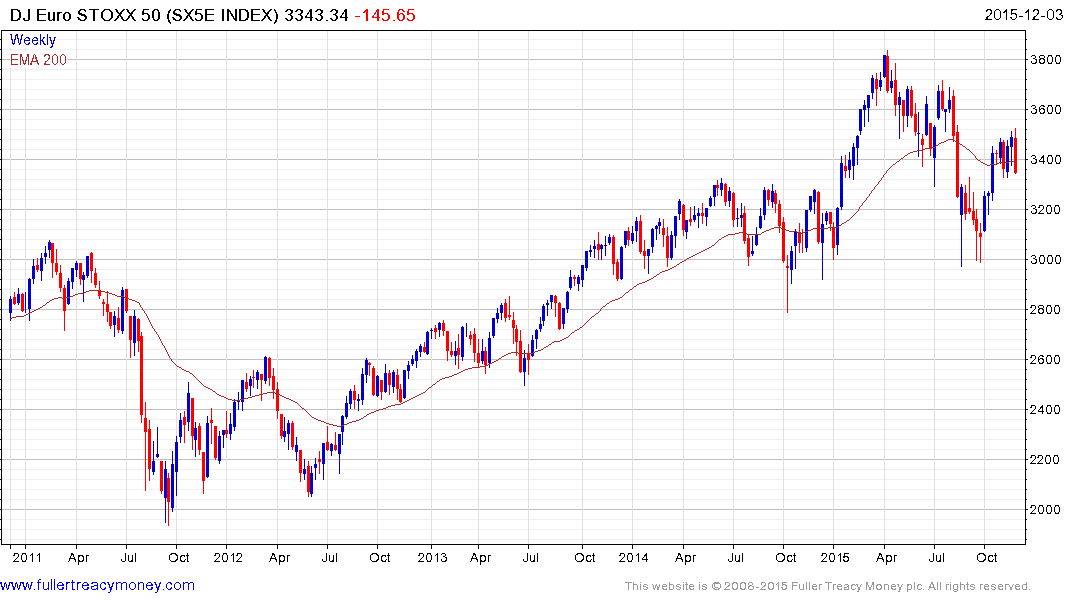Select the 3400 price axis label
This screenshot has width=1075, height=600.
tap(1046, 160)
